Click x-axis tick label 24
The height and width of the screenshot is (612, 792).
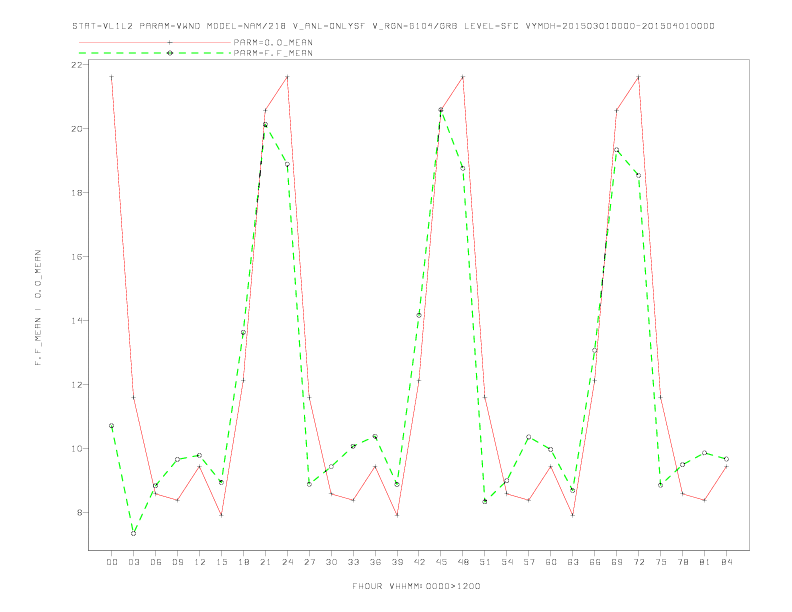287,562
